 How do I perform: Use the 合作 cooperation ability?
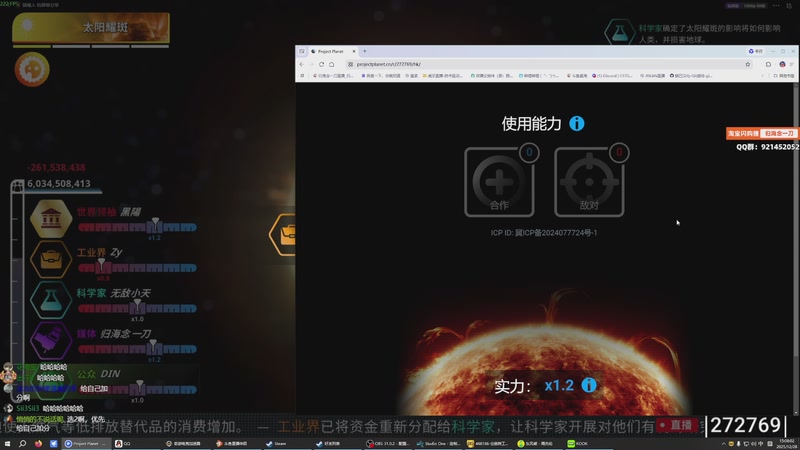[499, 182]
